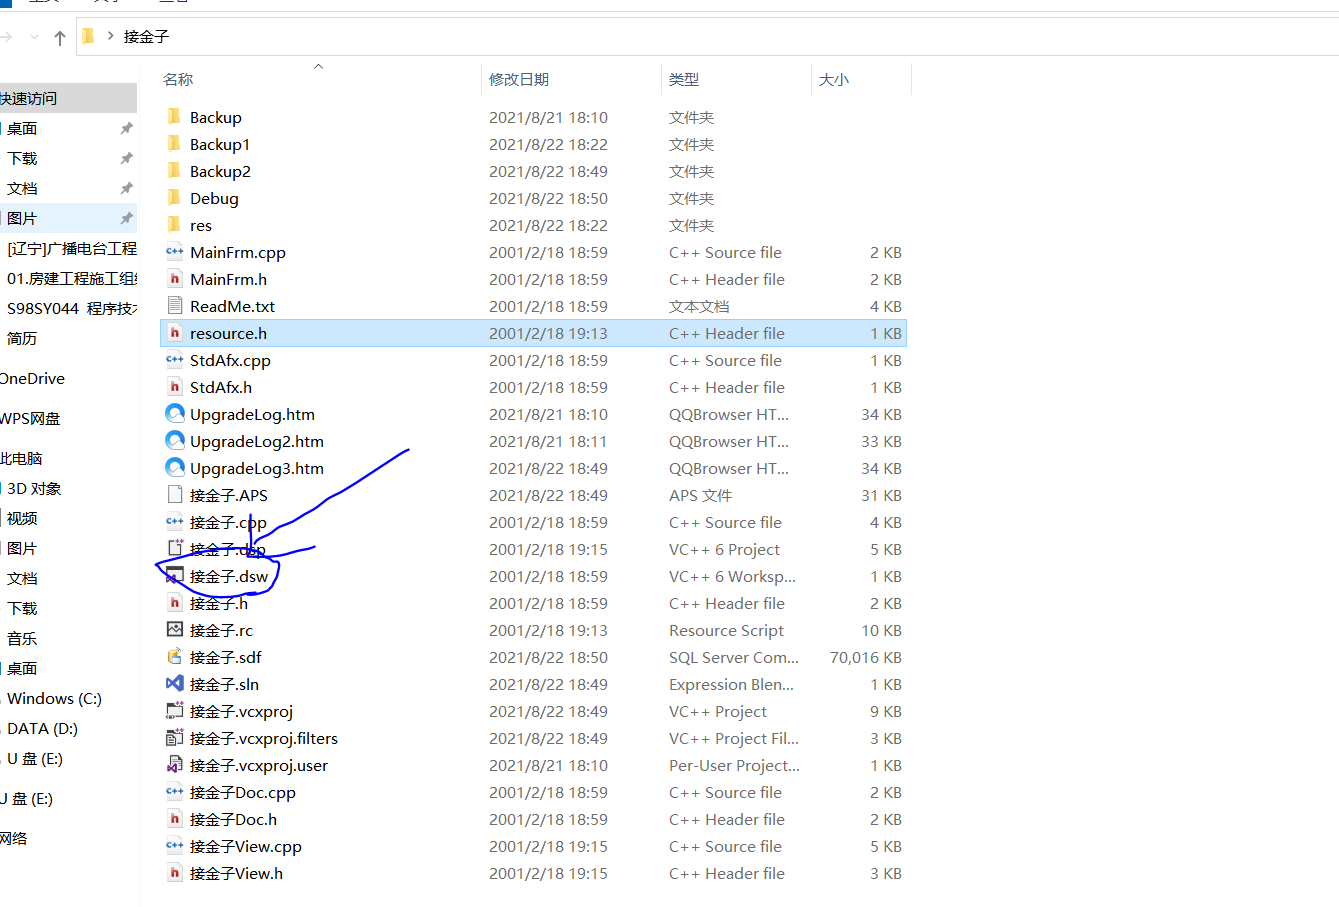1339x907 pixels.
Task: Sort files by the 修改日期 column header
Action: (518, 79)
